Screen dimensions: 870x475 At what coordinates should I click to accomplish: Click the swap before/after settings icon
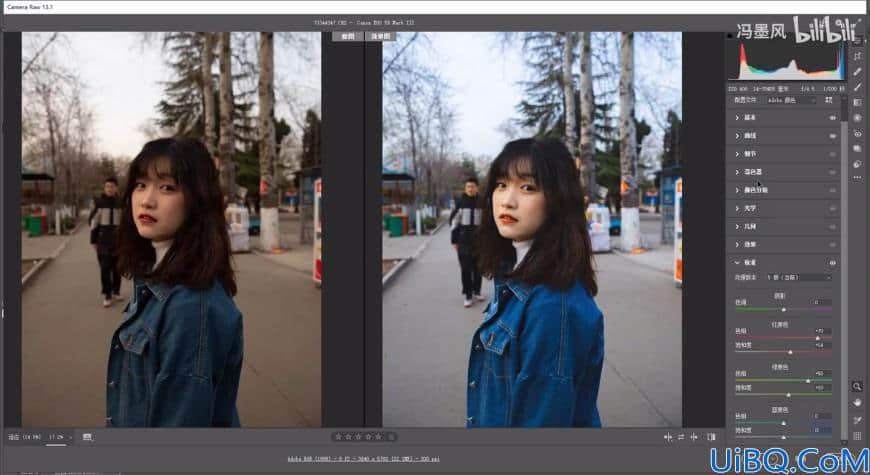pos(681,437)
